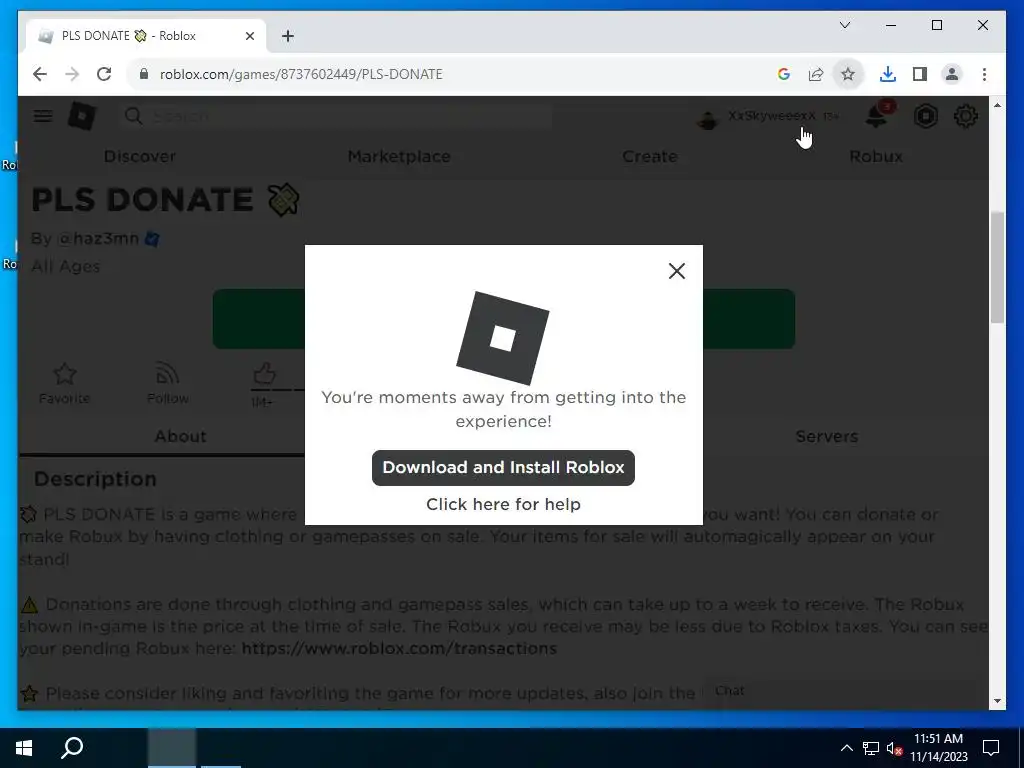The height and width of the screenshot is (768, 1024).
Task: Click the address bar URL
Action: coord(301,74)
